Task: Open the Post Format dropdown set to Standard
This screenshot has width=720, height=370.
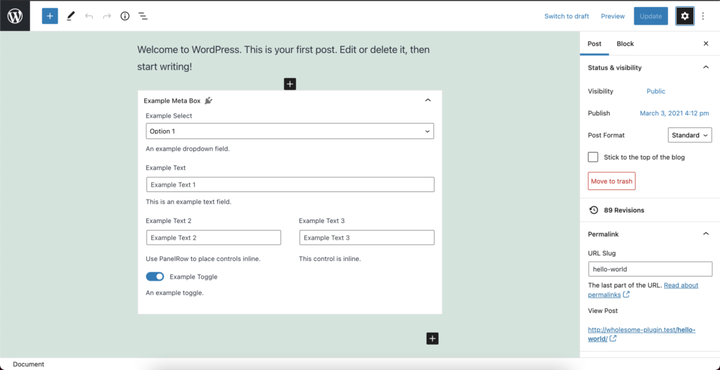Action: (x=689, y=135)
